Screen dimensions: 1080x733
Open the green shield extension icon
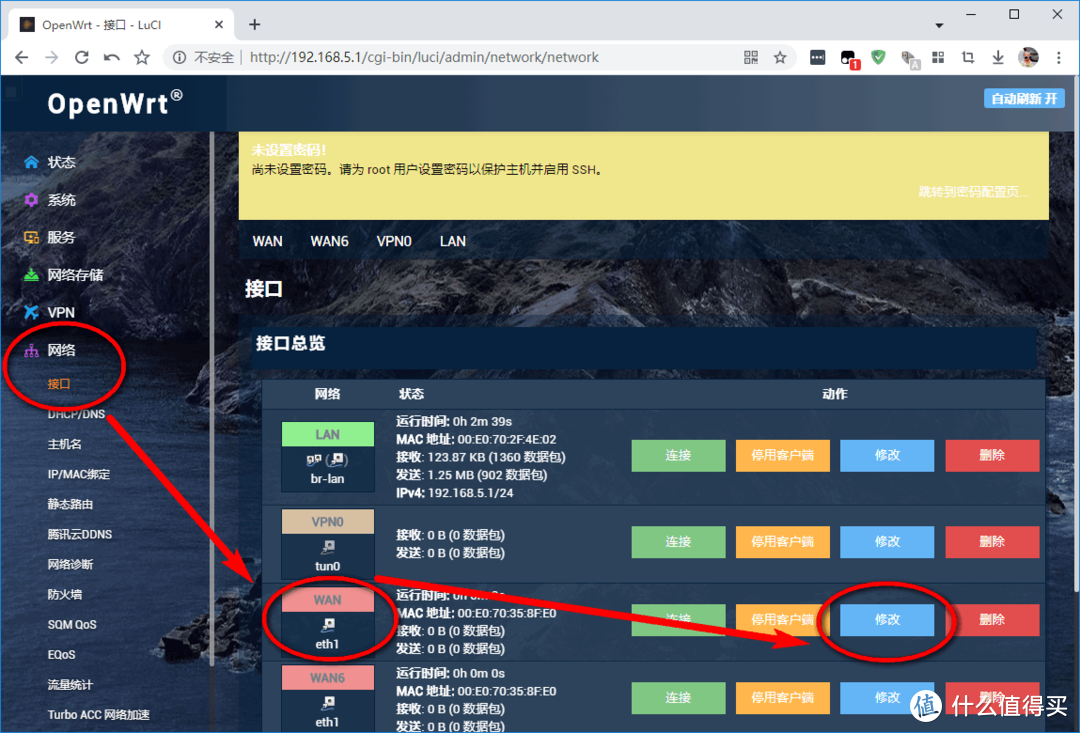[878, 57]
